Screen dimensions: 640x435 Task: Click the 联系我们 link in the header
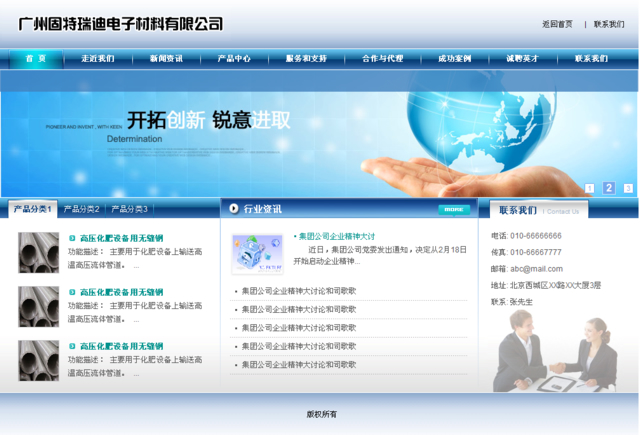(x=608, y=24)
